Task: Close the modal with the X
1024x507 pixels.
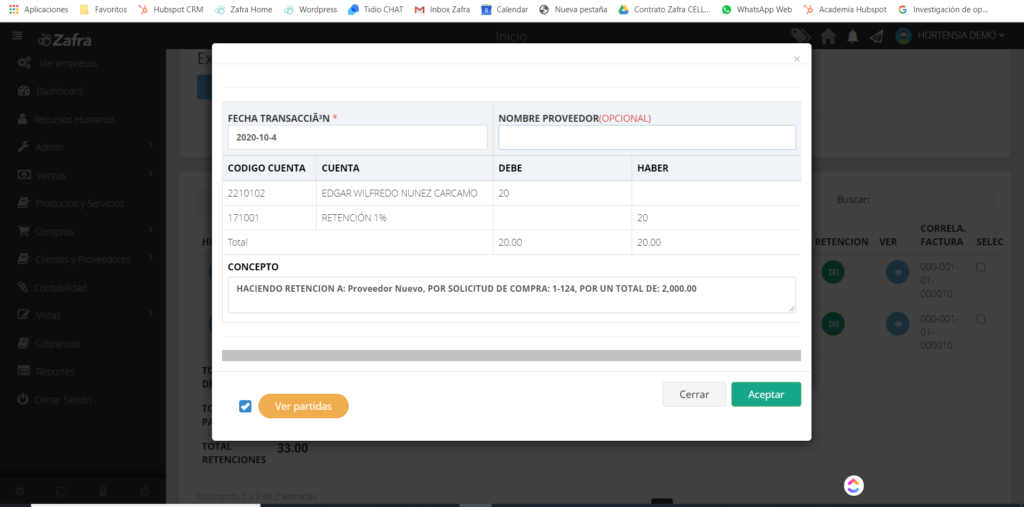Action: tap(797, 59)
